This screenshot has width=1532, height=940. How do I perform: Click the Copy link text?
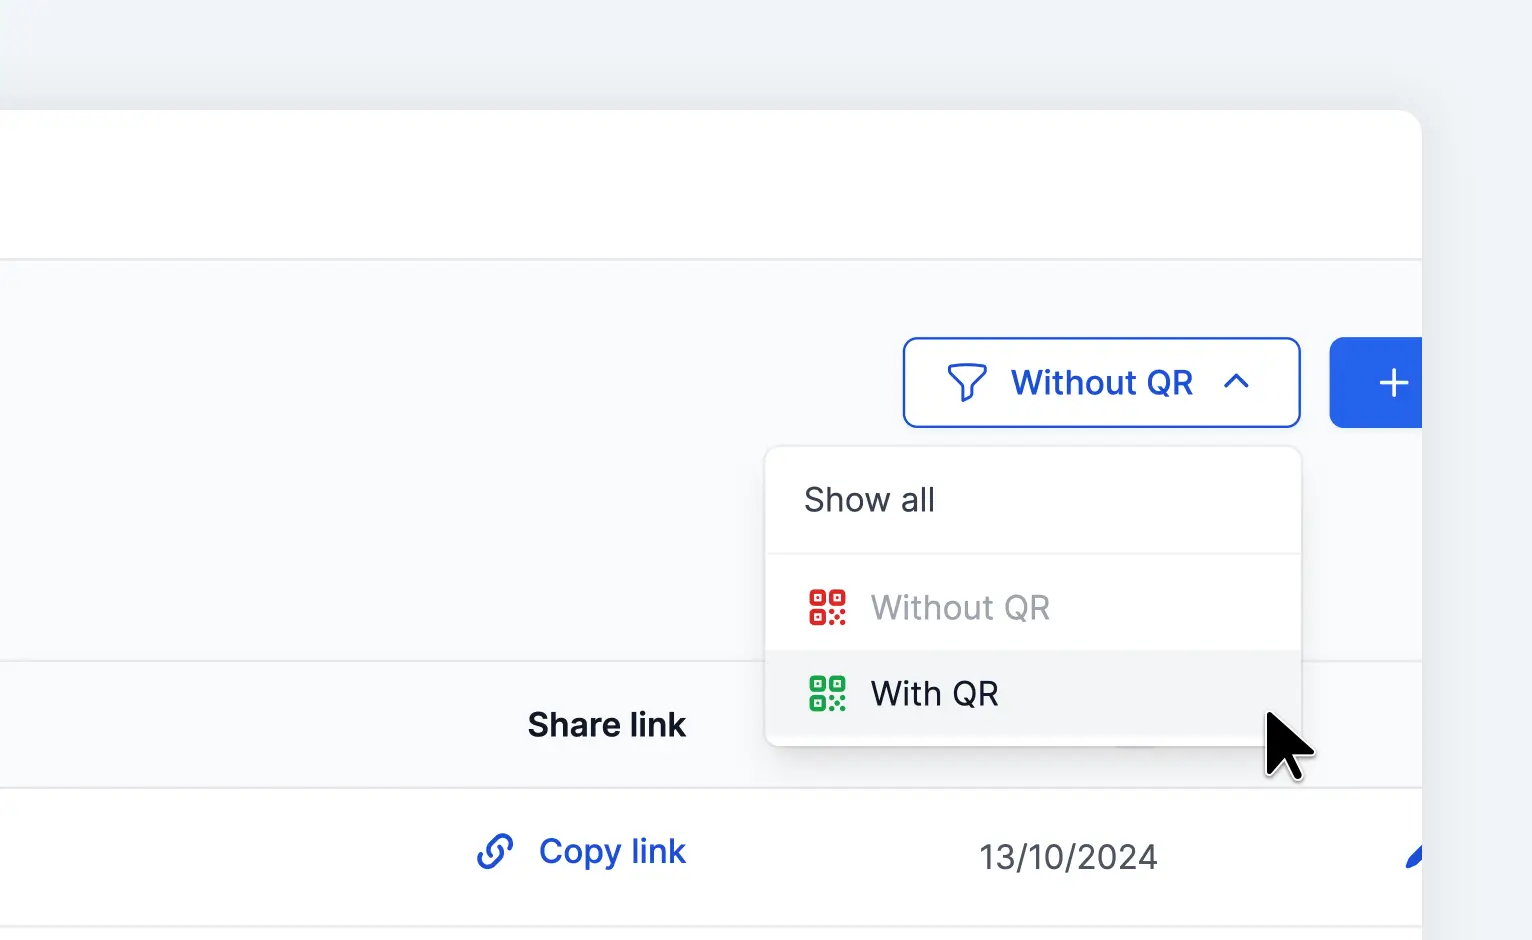tap(612, 852)
